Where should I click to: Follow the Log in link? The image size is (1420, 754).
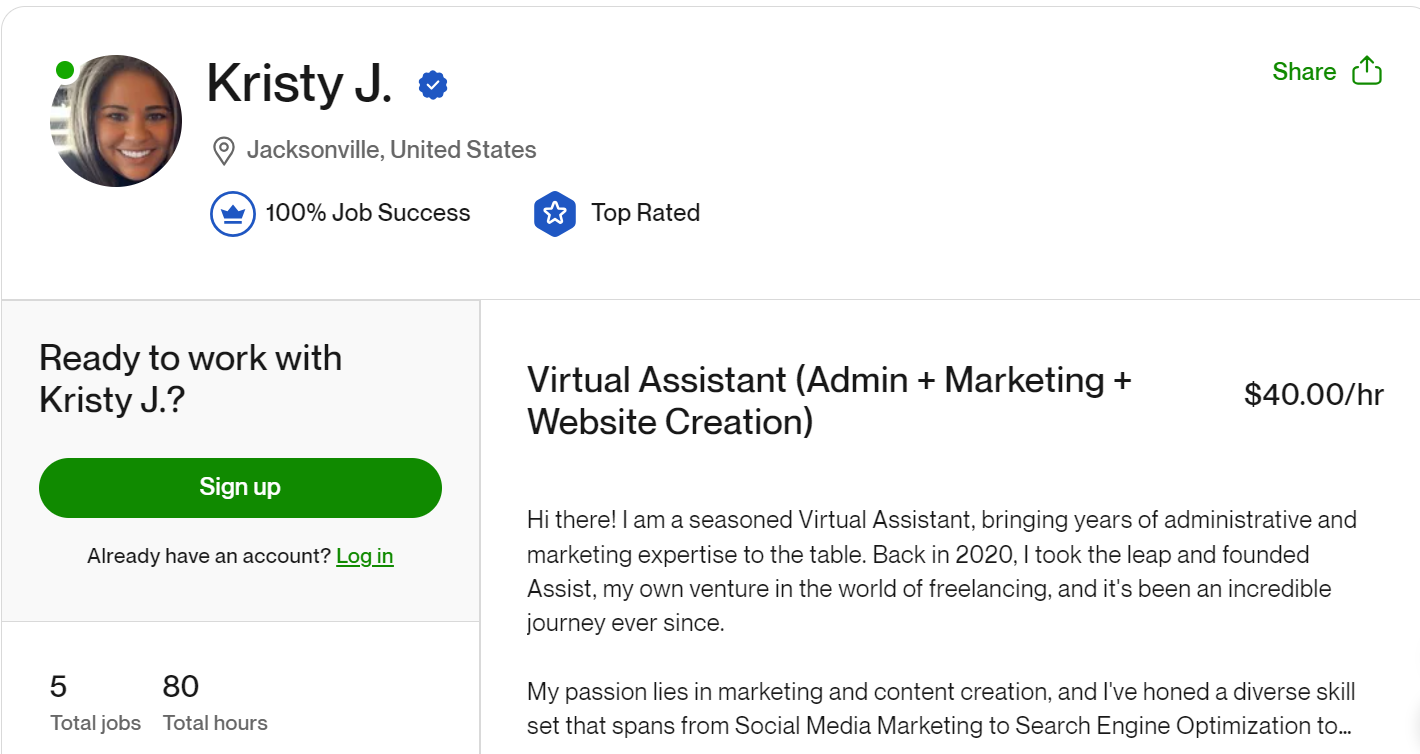(x=364, y=556)
